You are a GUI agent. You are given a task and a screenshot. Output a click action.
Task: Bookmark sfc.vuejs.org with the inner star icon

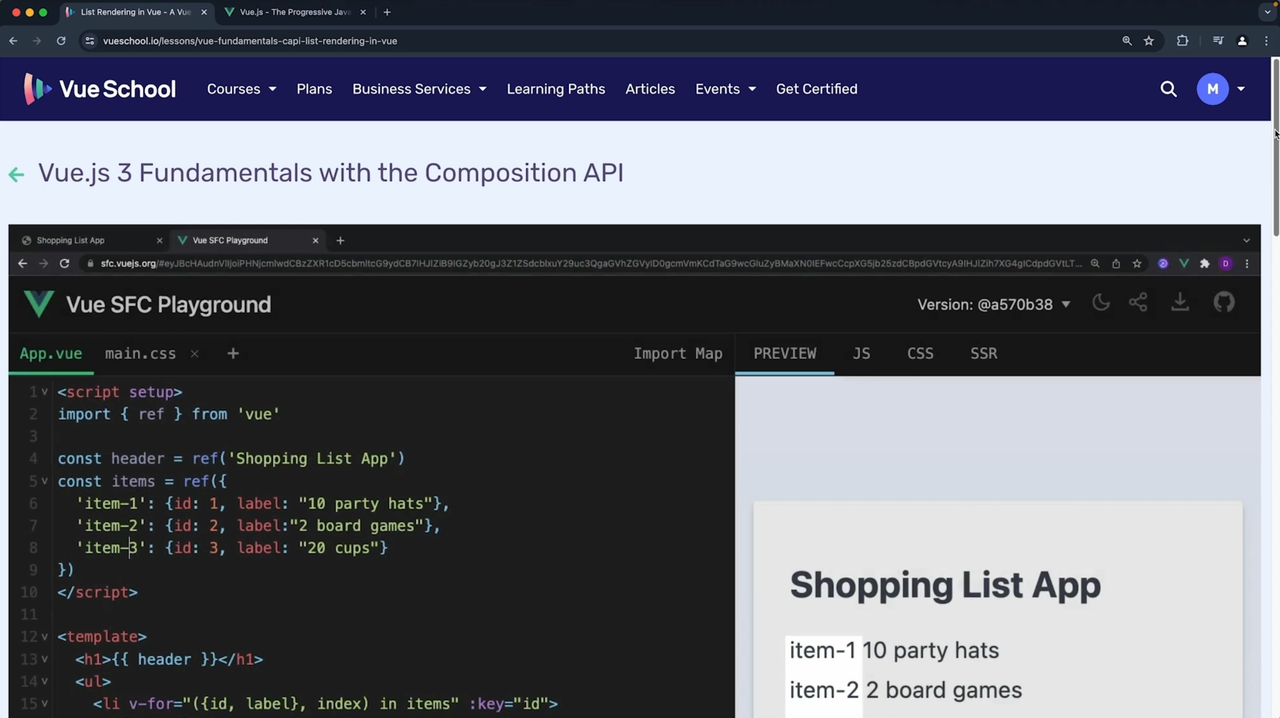1137,263
